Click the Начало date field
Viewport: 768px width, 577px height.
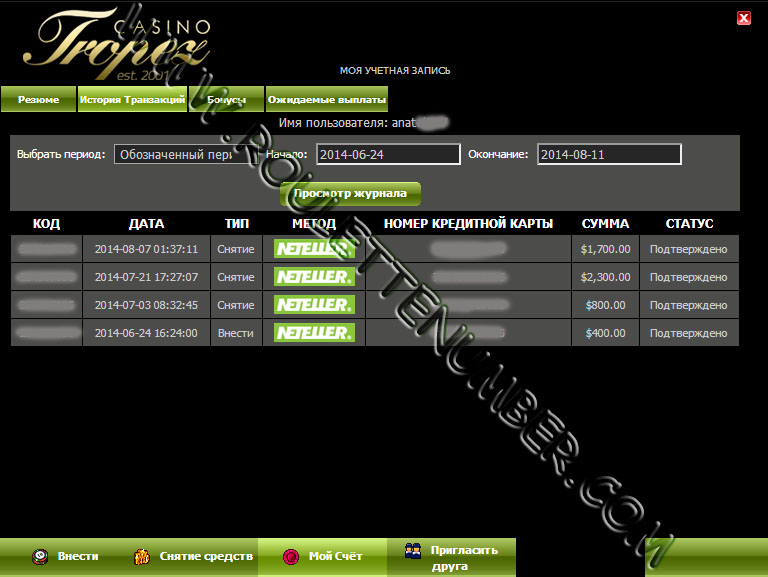388,154
